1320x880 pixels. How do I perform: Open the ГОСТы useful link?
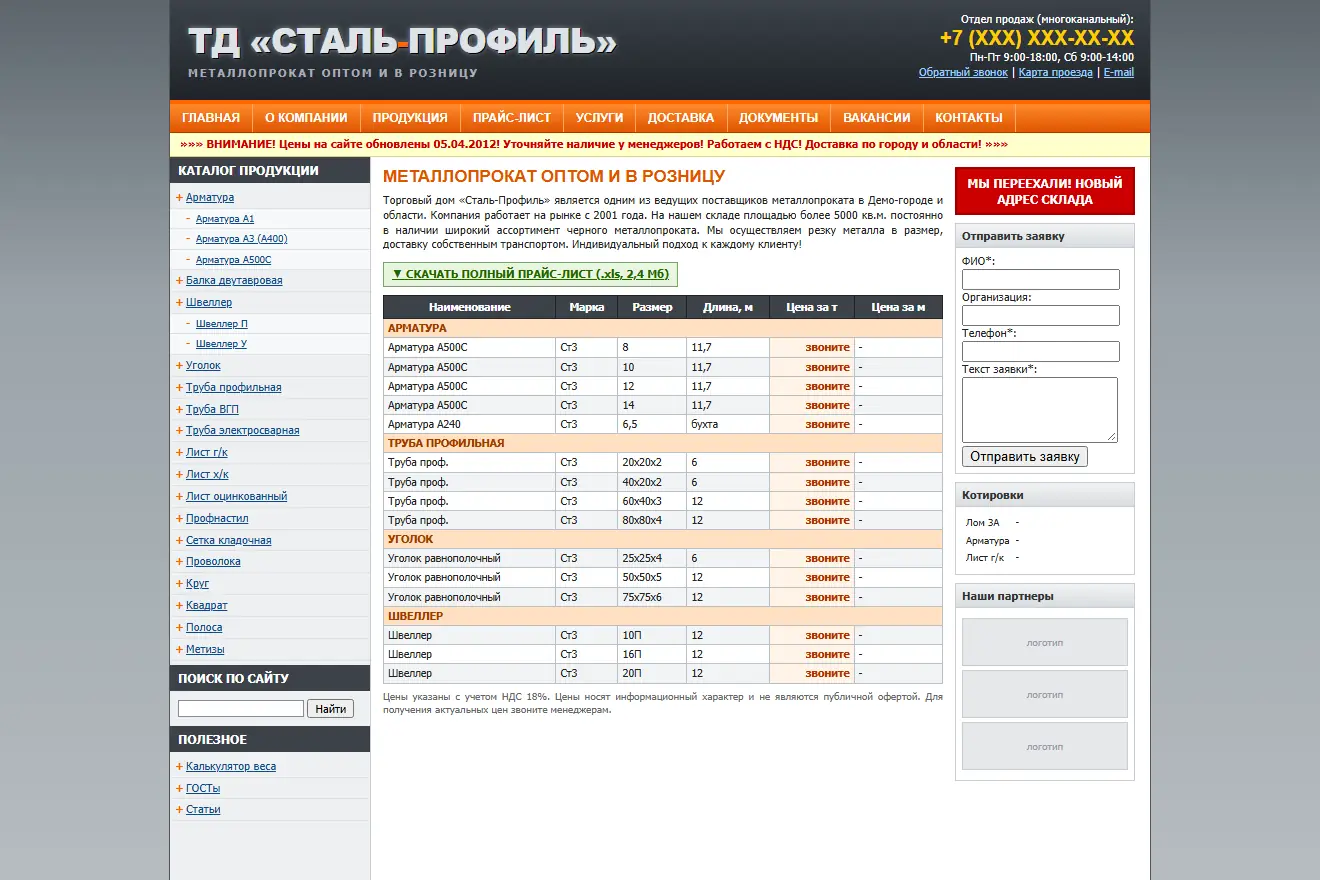tap(203, 788)
